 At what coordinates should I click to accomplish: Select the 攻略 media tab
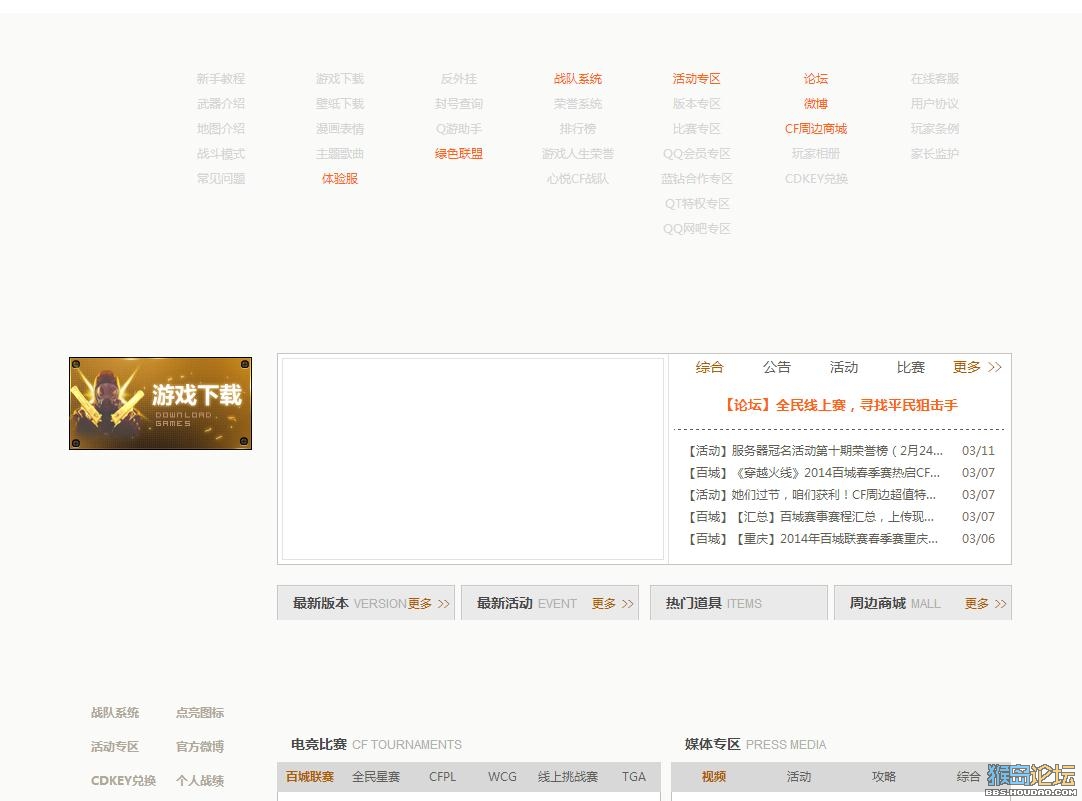[884, 777]
